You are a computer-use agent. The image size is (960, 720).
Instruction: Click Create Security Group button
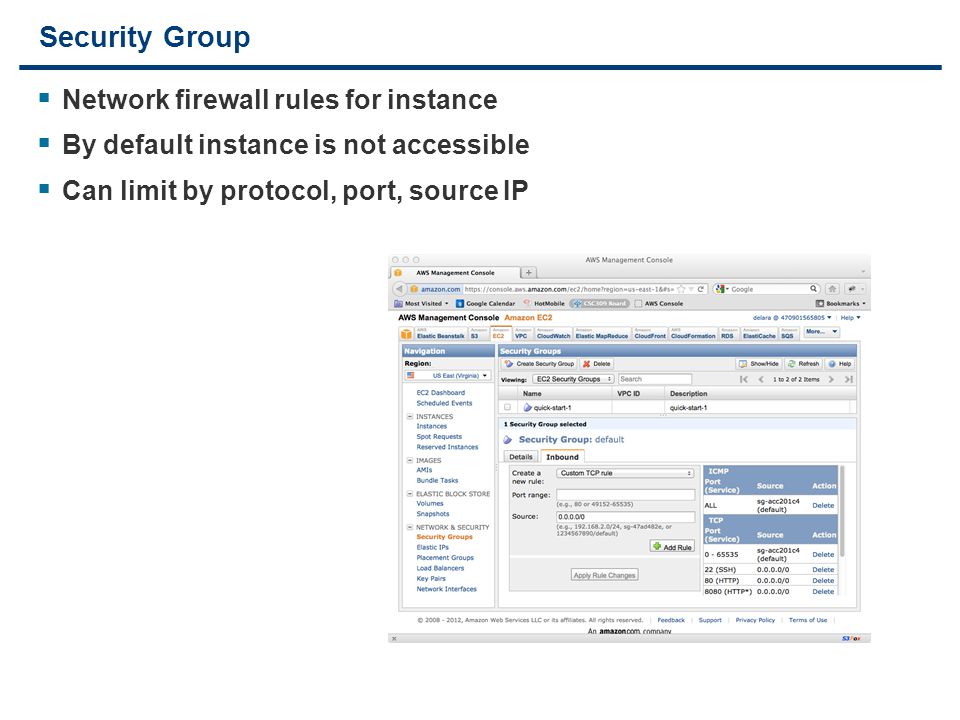coord(539,364)
